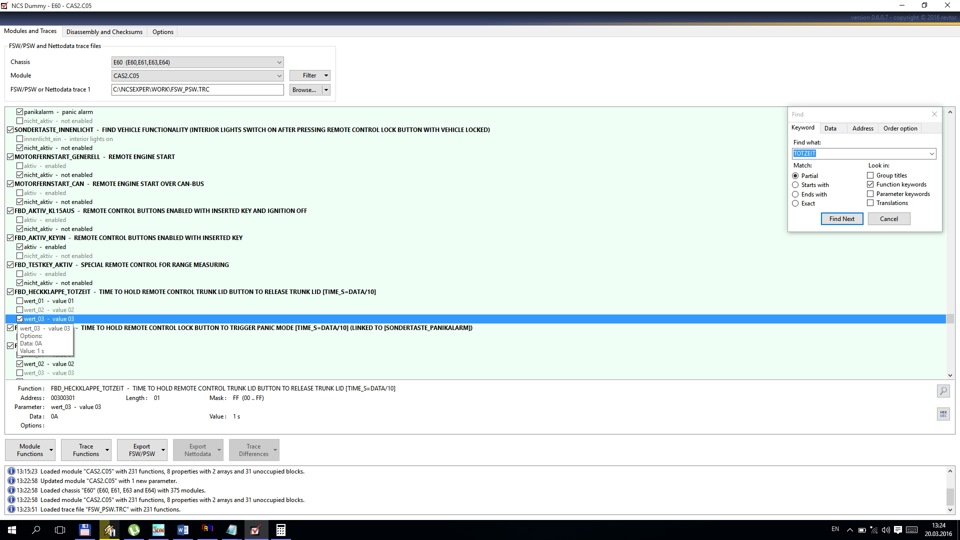Click the NCS Dummy red checkmark taskbar icon
Image resolution: width=960 pixels, height=540 pixels.
[256, 530]
